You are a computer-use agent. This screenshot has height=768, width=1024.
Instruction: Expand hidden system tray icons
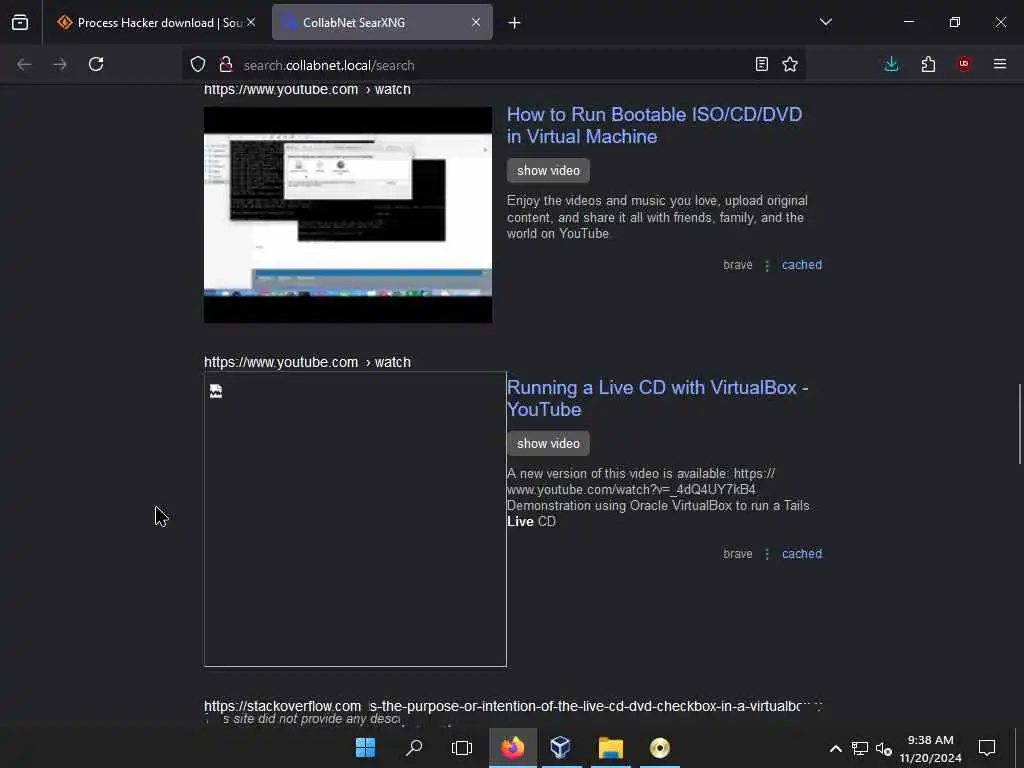tap(835, 748)
